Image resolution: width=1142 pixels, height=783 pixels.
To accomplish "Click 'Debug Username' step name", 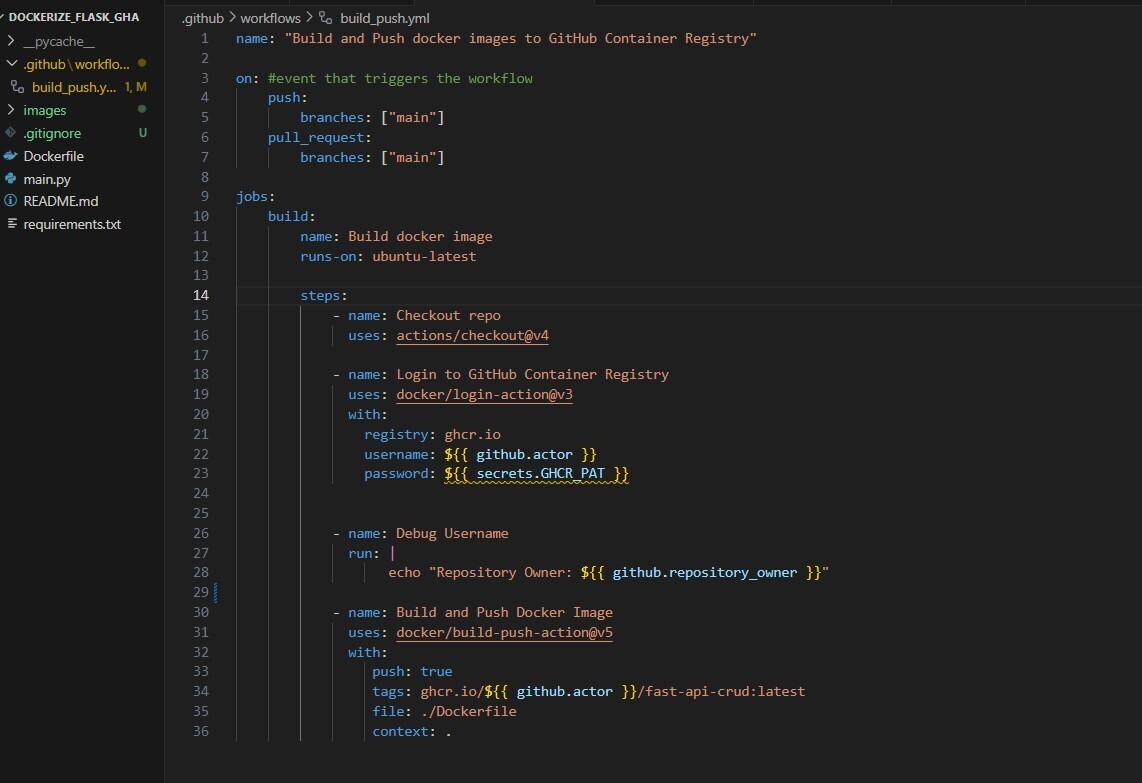I will coord(452,534).
